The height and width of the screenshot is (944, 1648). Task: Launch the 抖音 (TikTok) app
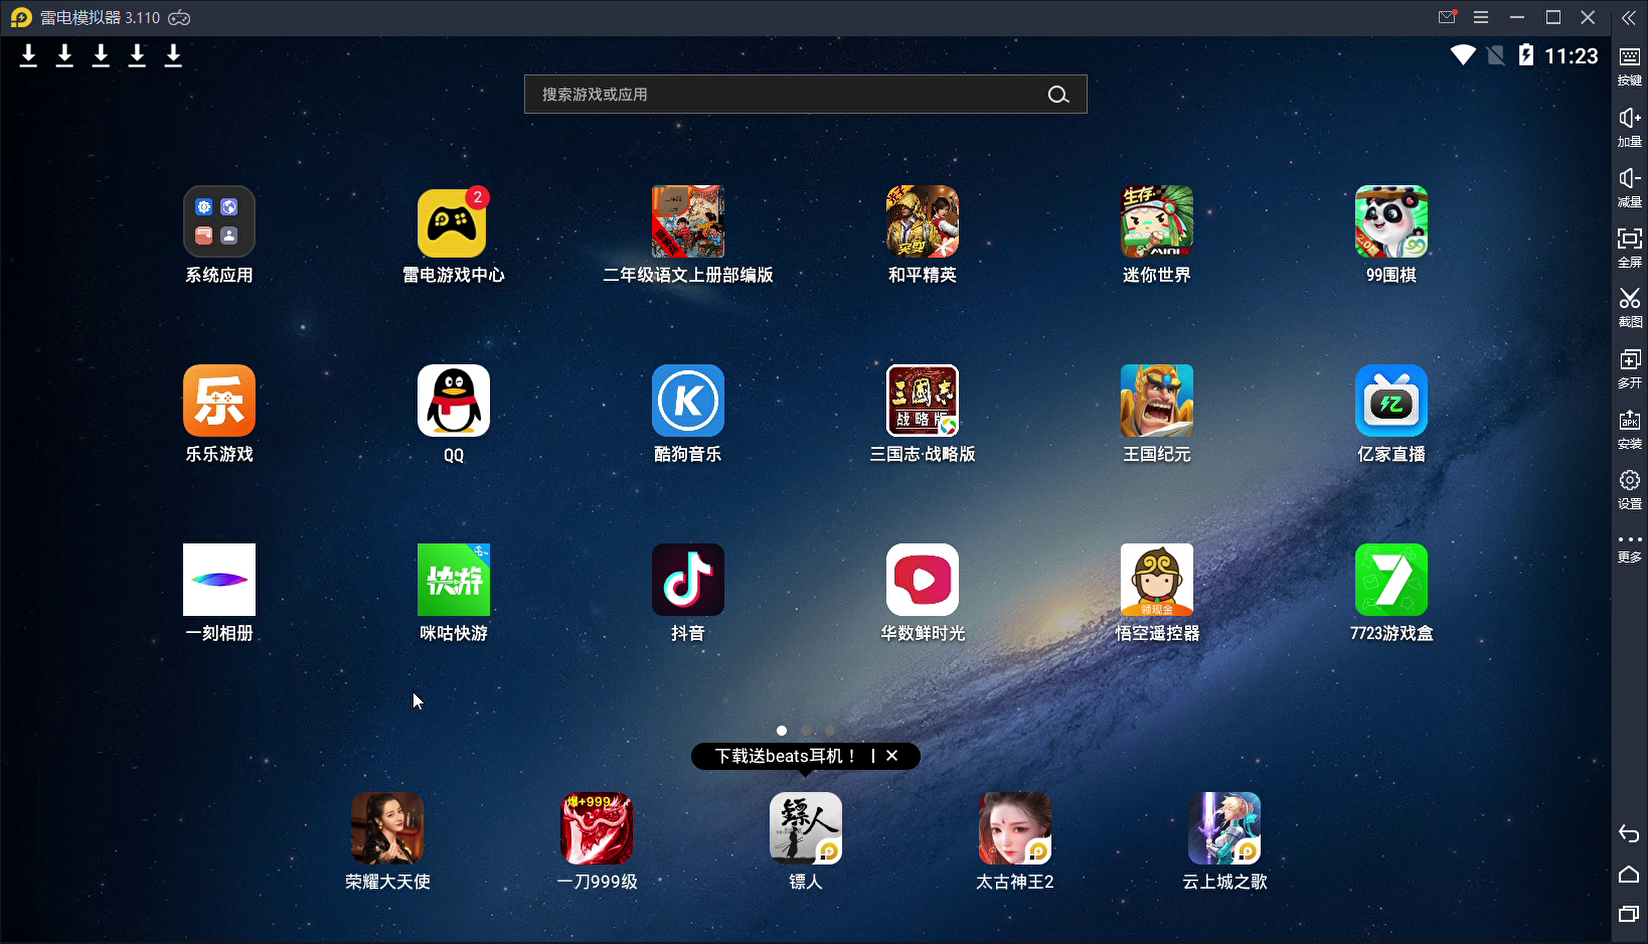pos(687,580)
